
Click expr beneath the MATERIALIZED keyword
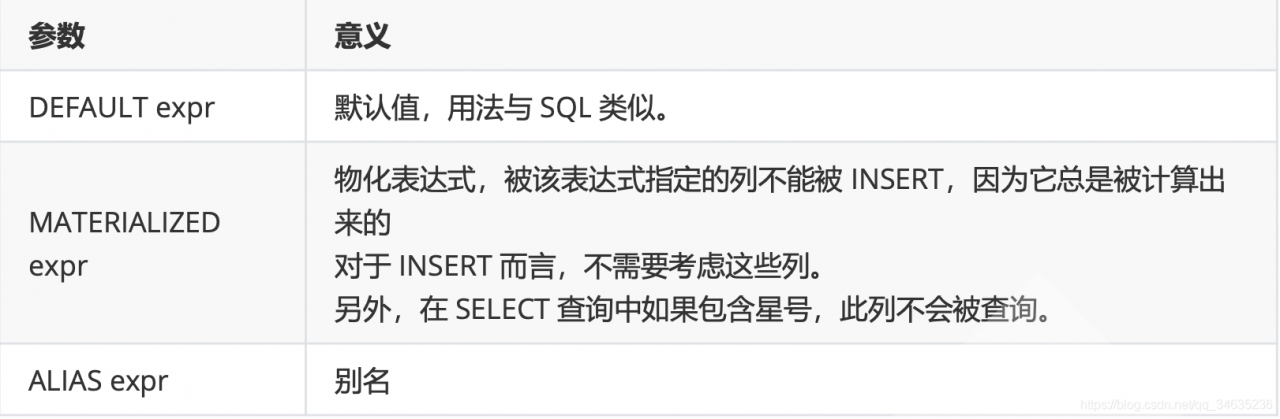58,267
